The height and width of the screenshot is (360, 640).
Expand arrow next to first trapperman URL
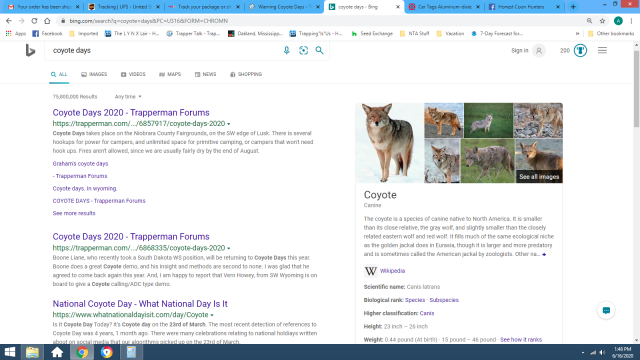(x=229, y=124)
